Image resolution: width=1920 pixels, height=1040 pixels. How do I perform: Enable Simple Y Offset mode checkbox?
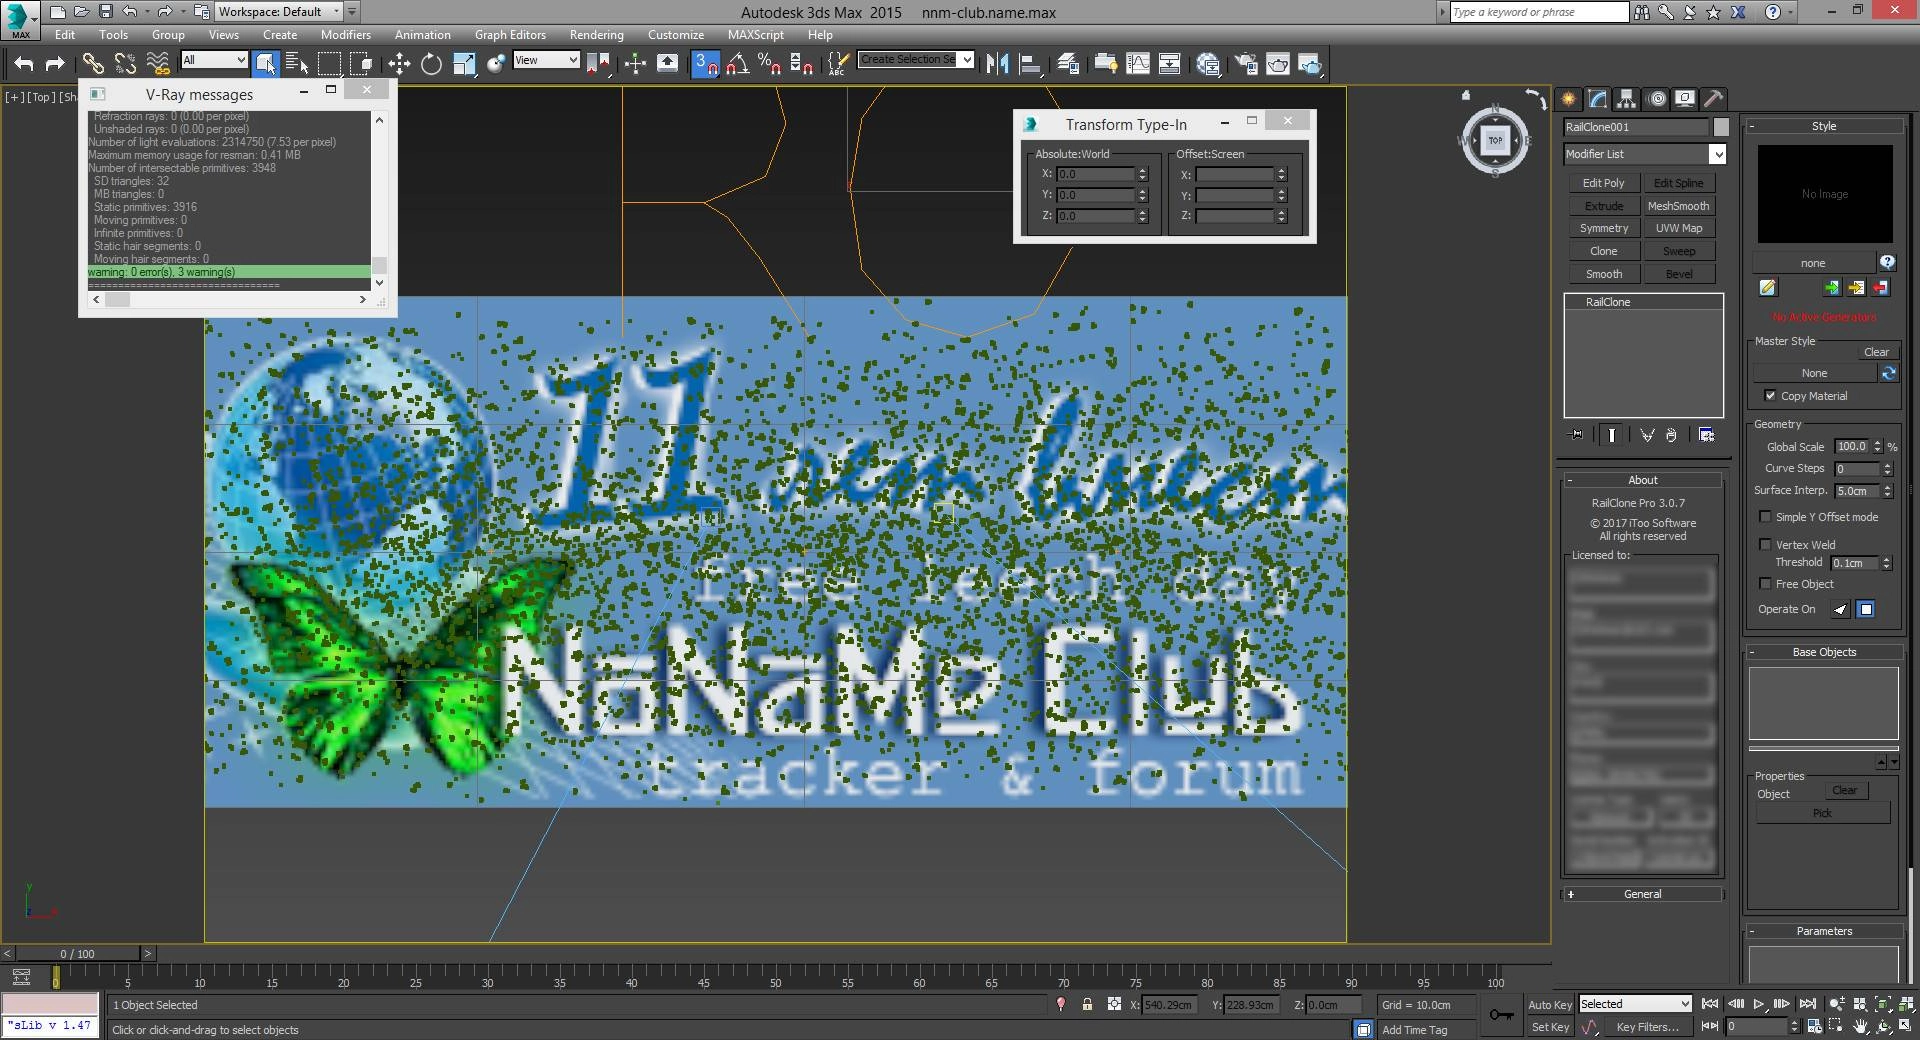pyautogui.click(x=1765, y=517)
